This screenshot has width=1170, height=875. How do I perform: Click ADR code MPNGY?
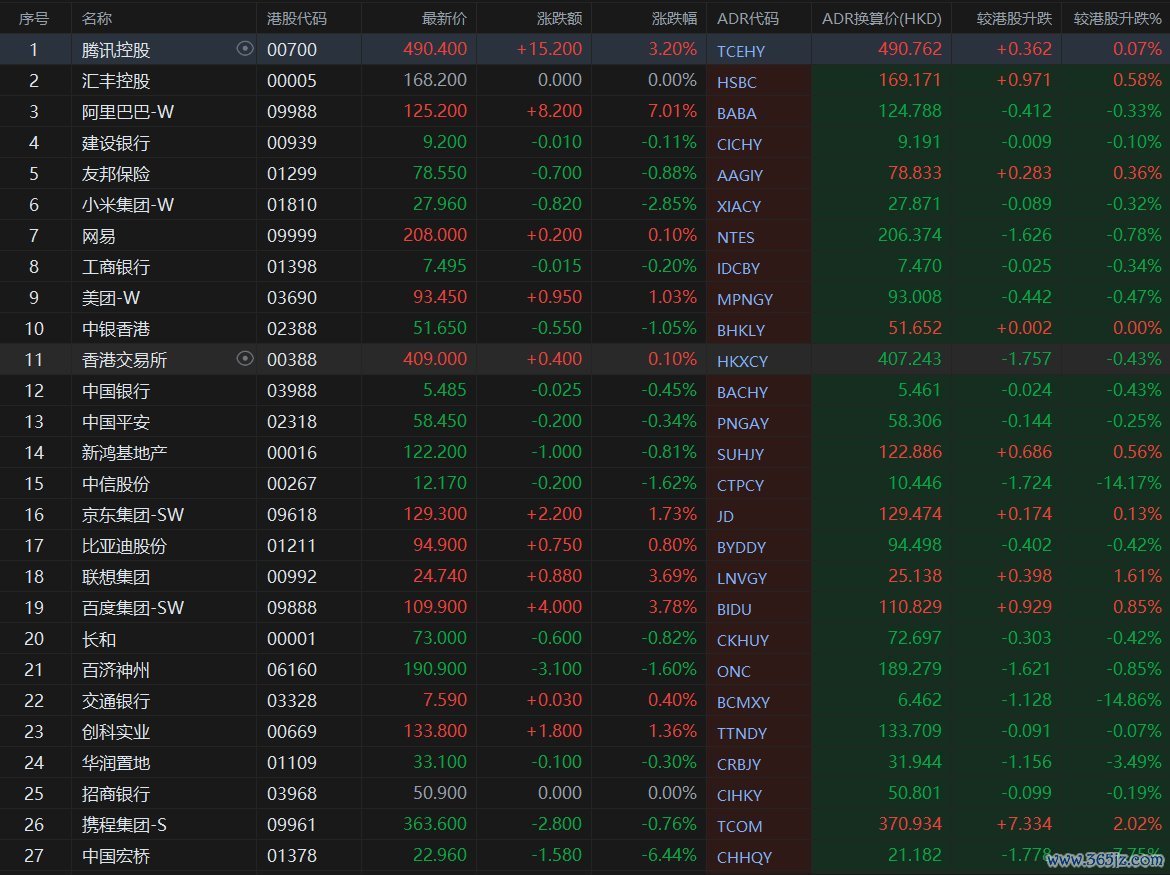[x=745, y=299]
